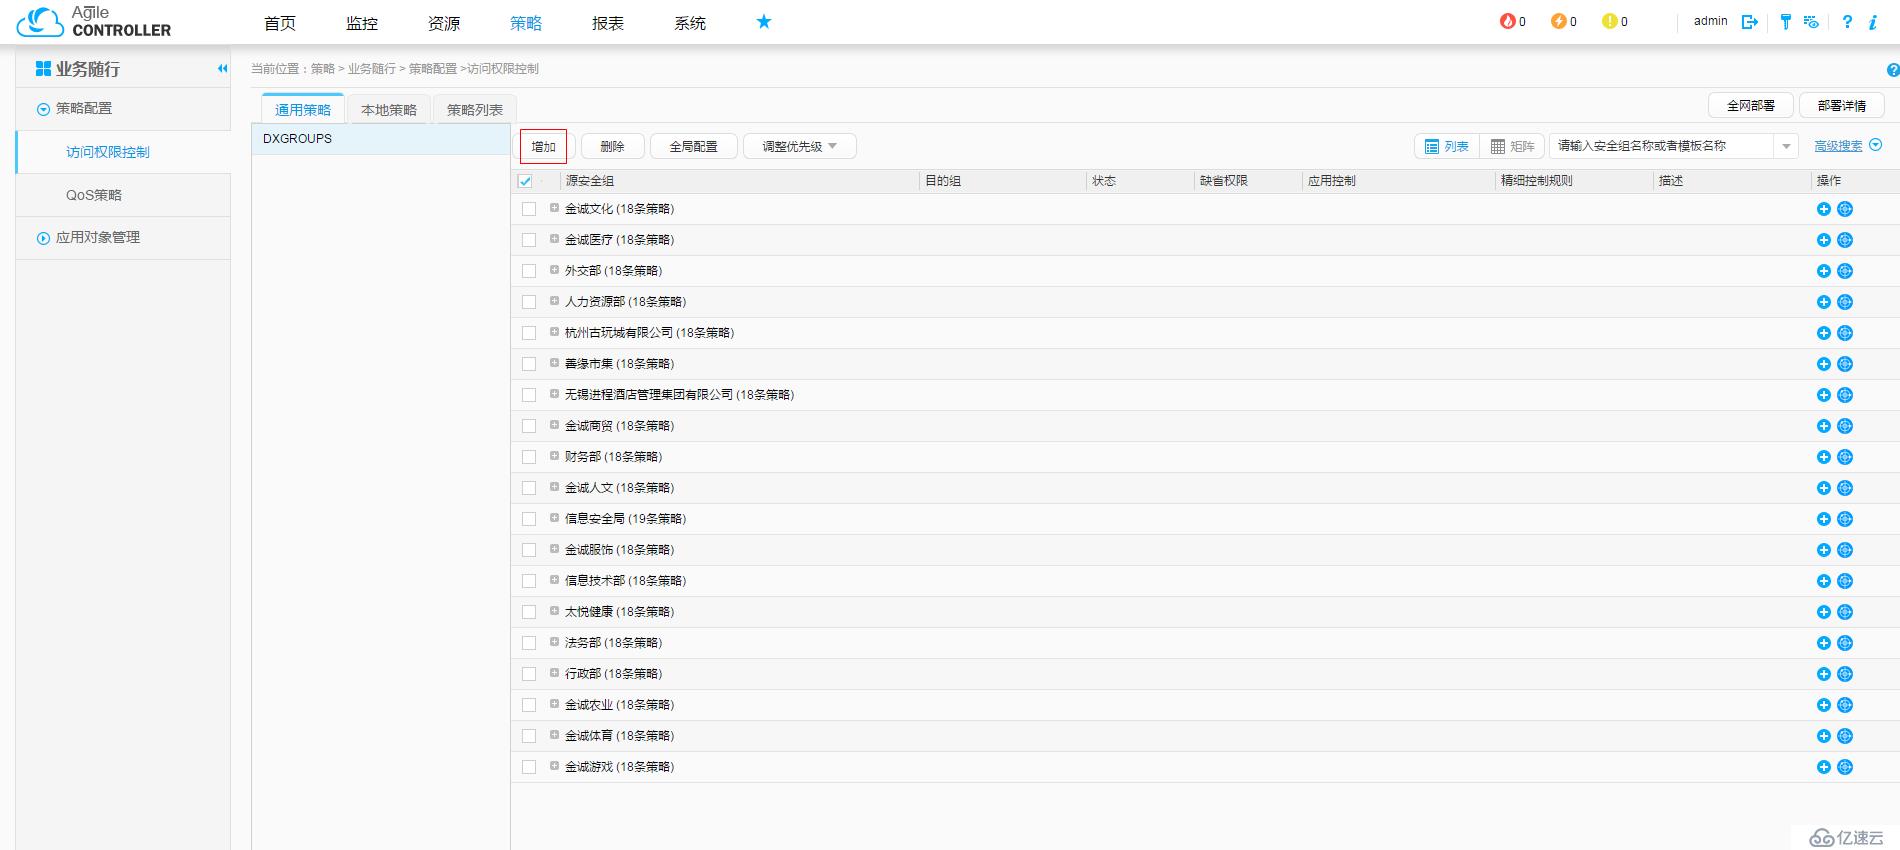The image size is (1900, 850).
Task: Switch to 矩阵 view
Action: 1512,146
